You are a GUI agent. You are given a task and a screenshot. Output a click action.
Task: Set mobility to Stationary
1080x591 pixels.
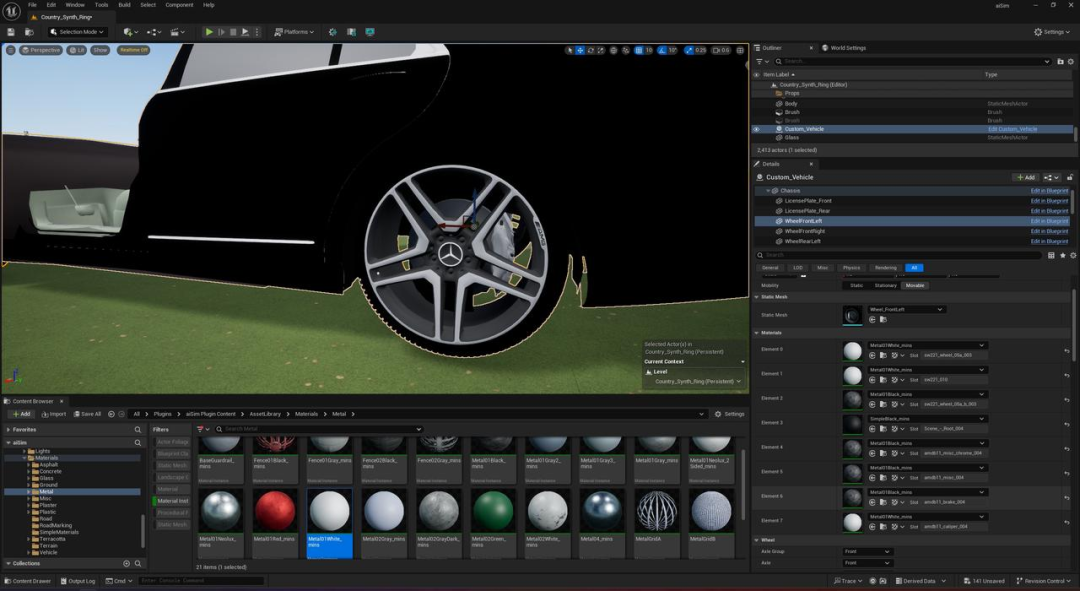[885, 285]
